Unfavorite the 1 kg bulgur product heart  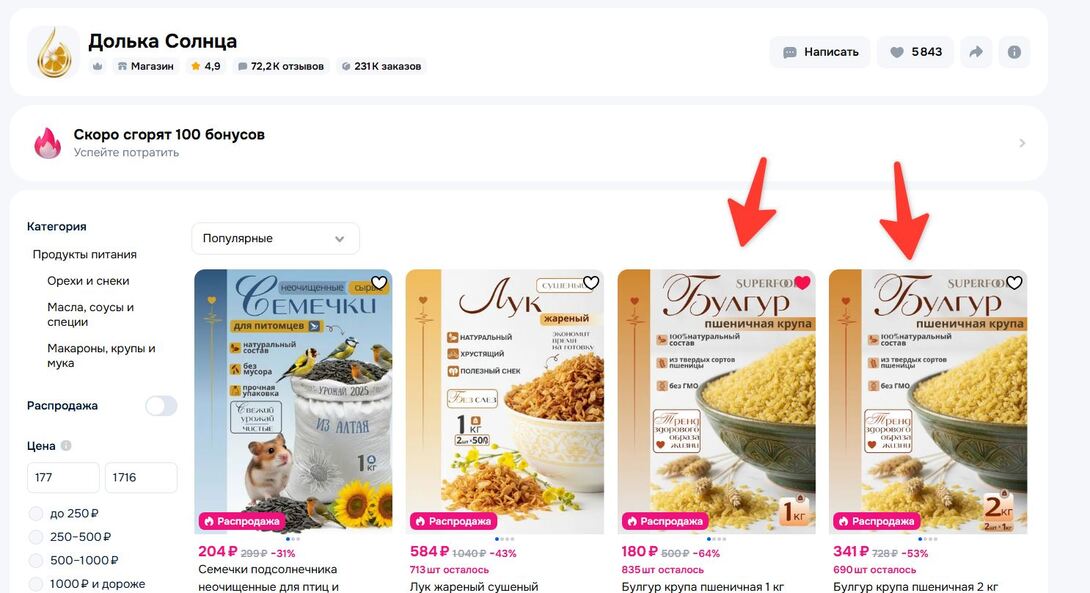tap(803, 282)
